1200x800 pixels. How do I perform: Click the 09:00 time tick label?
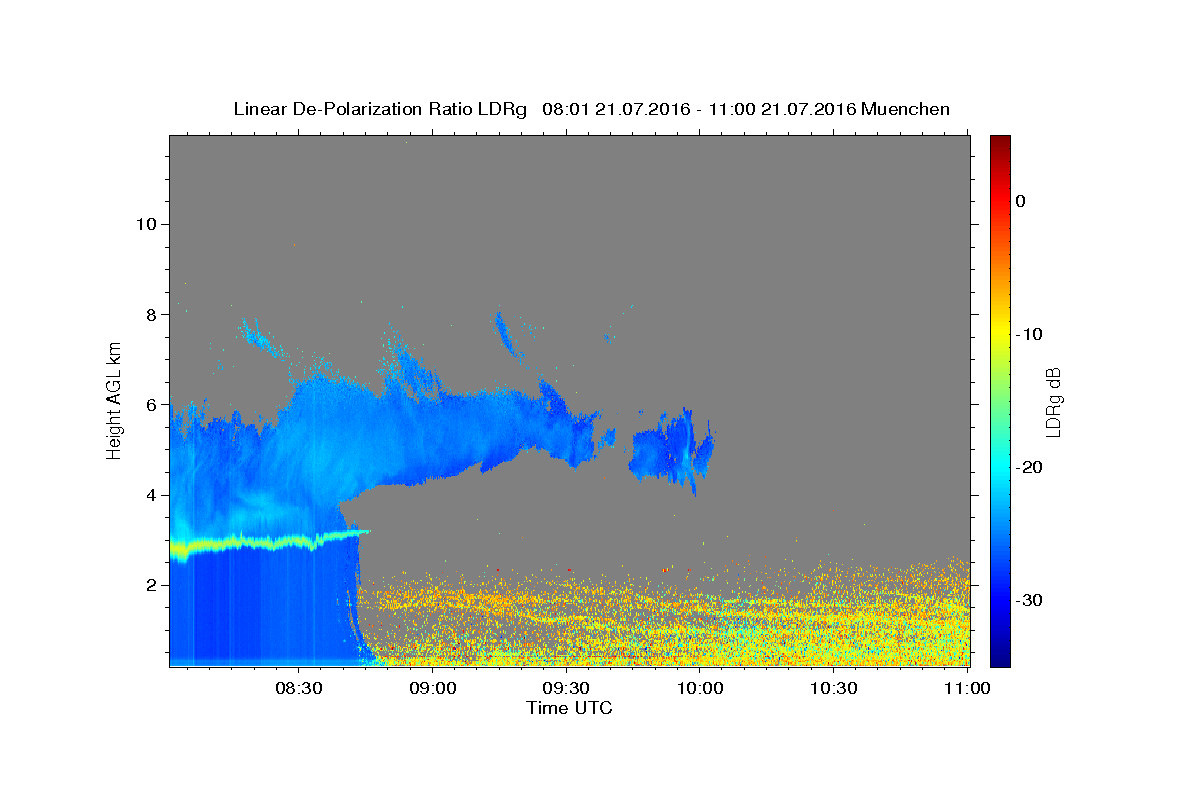[433, 689]
